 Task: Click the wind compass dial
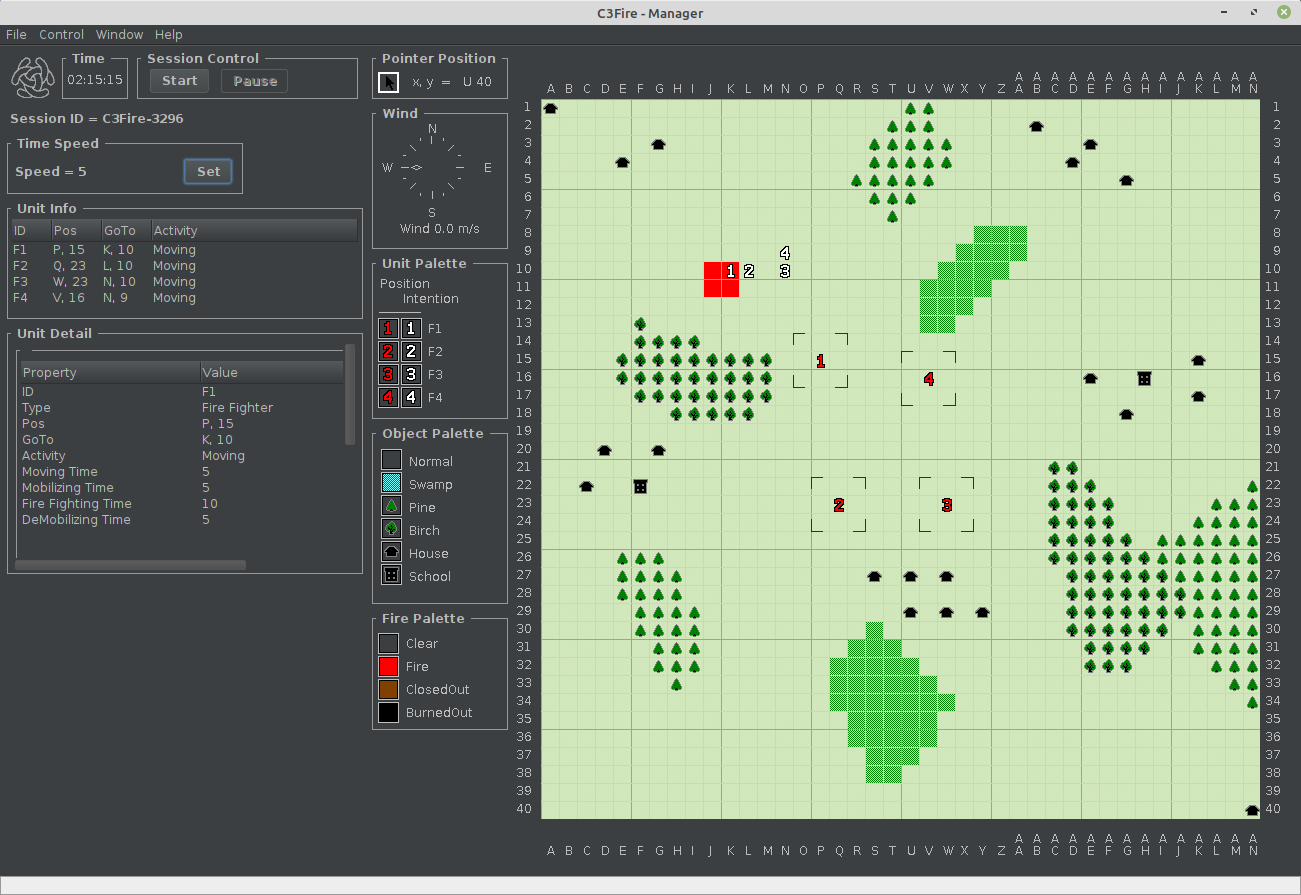coord(432,168)
